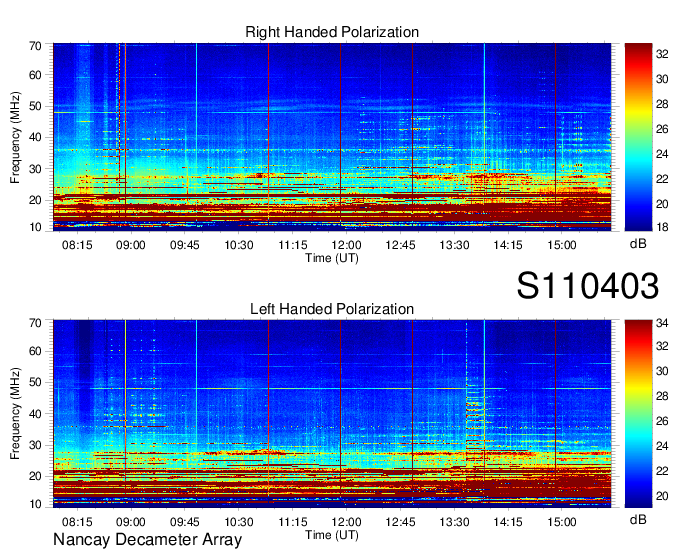Click the "Nancay Decameter Array" caption

(x=147, y=540)
